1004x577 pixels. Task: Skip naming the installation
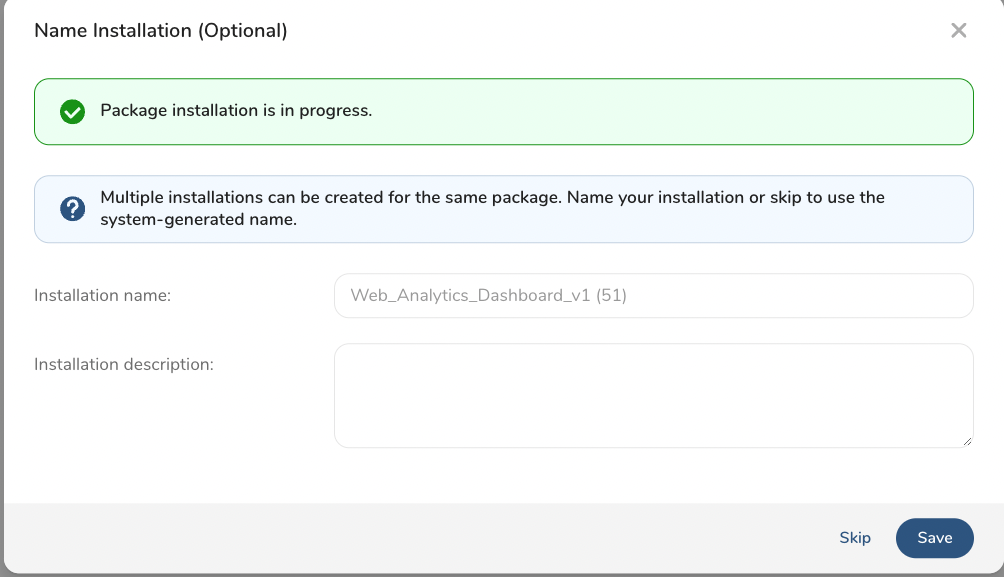[855, 538]
